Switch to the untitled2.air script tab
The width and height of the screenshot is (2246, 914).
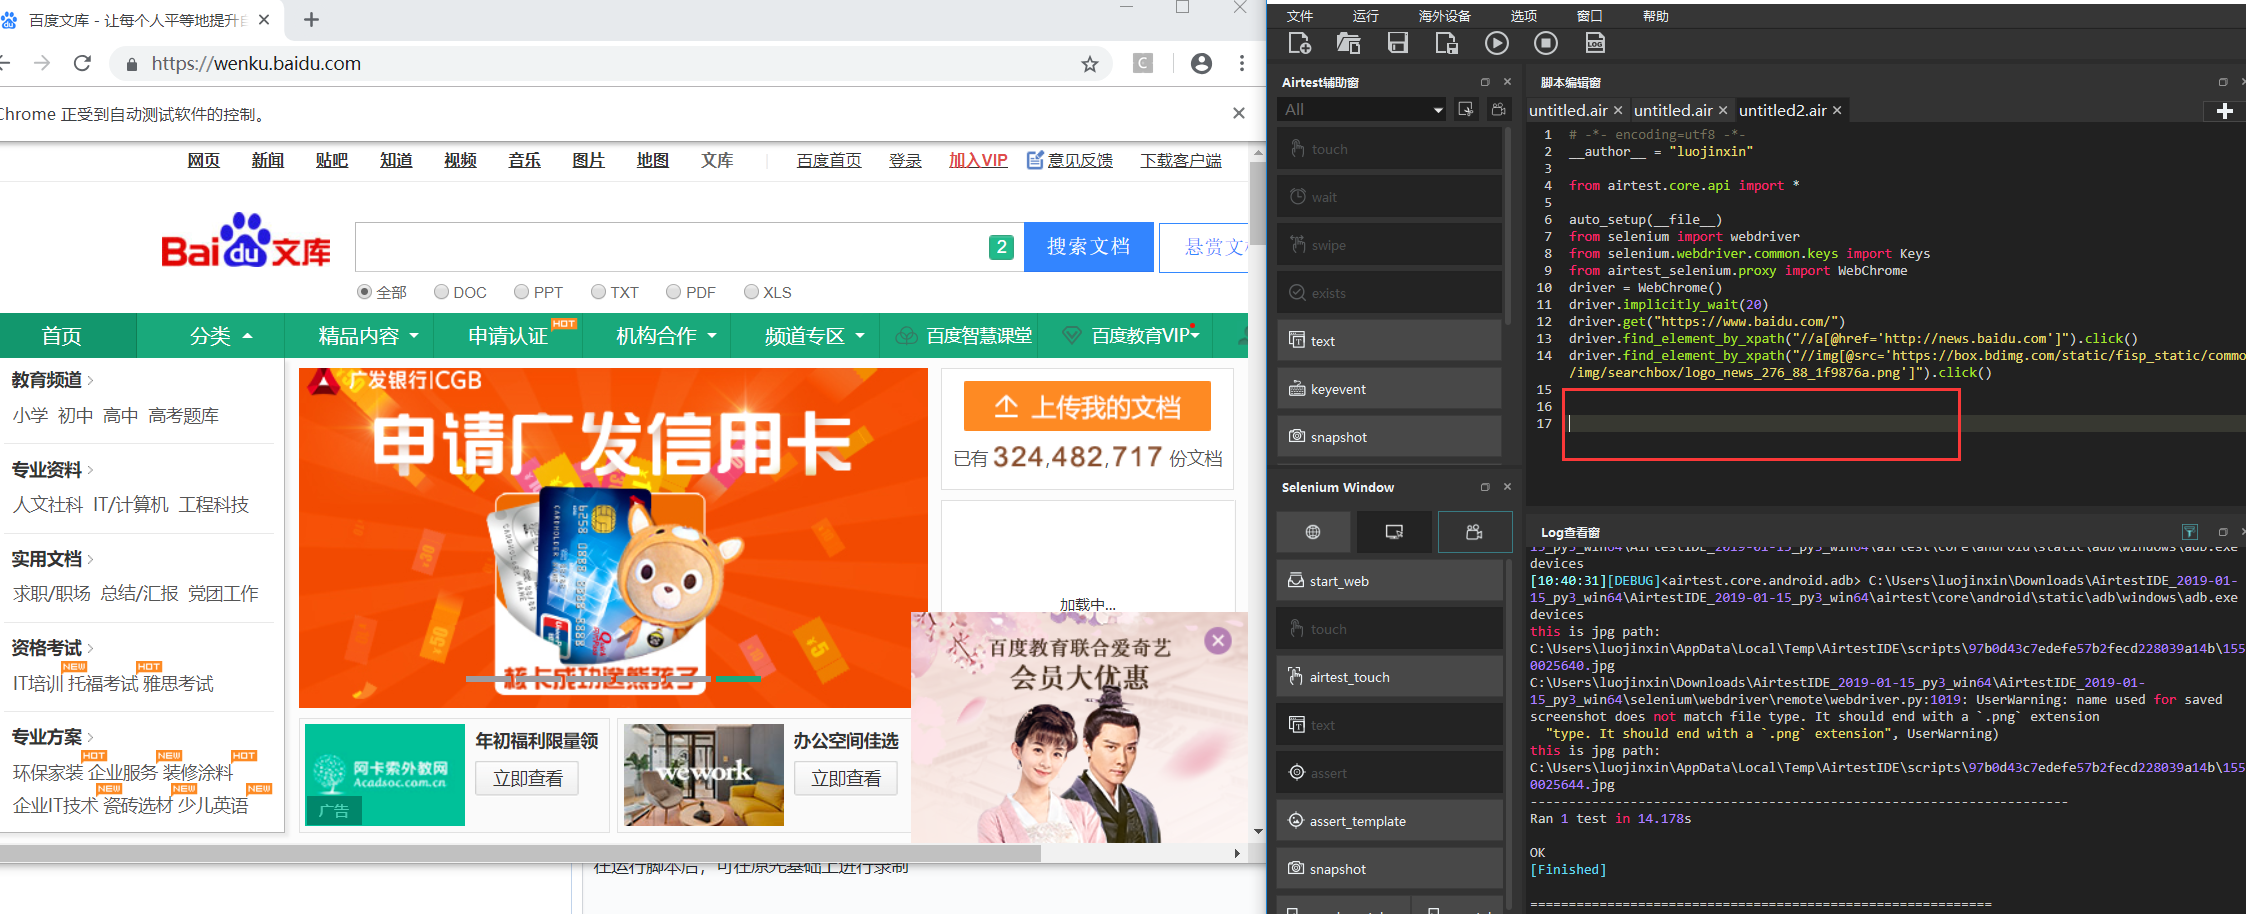coord(1783,110)
